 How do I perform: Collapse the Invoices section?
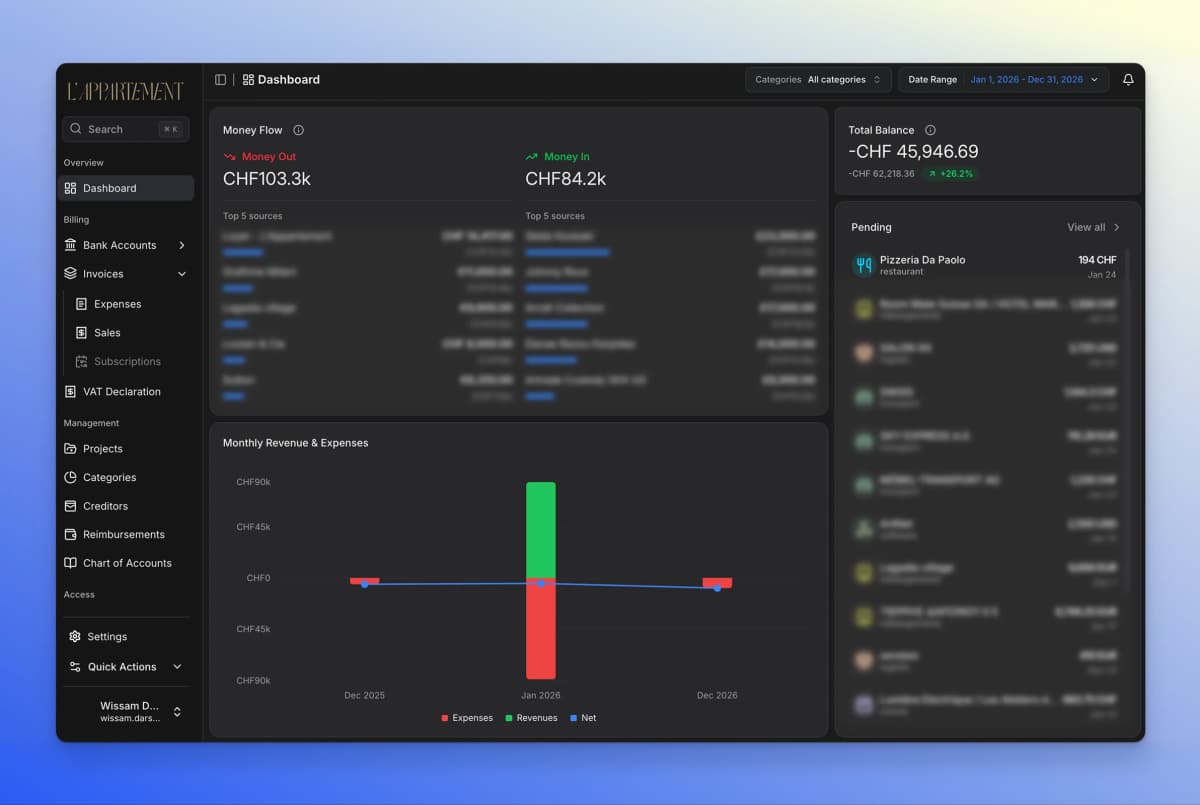(x=181, y=274)
